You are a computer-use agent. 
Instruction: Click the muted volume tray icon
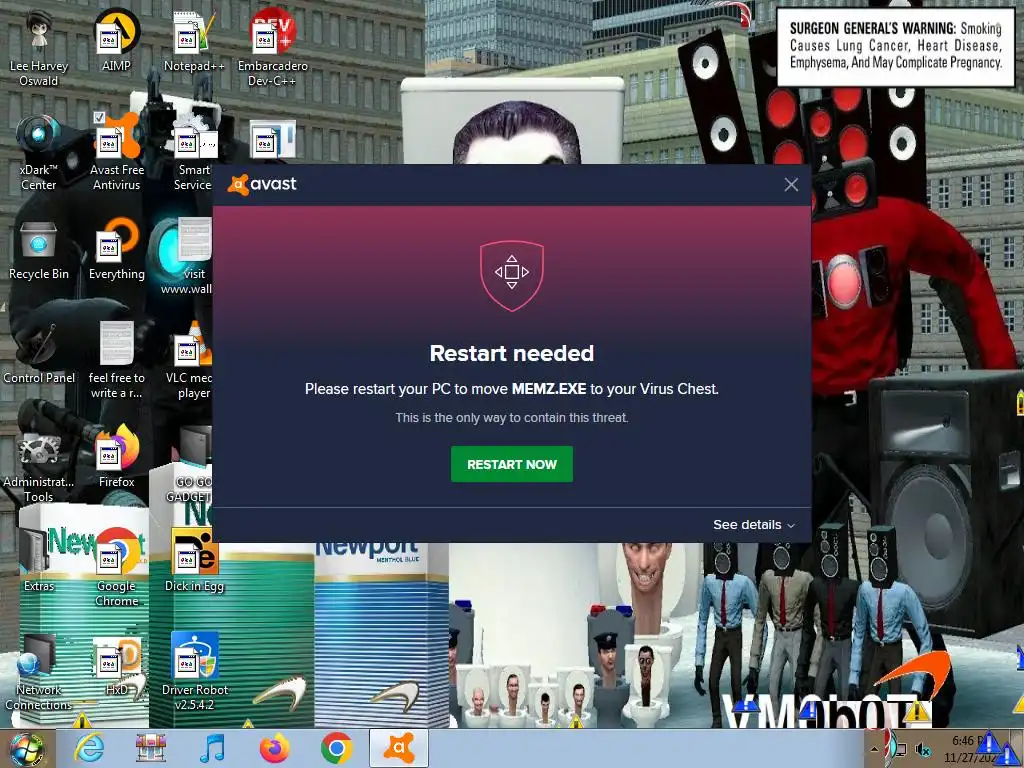[923, 749]
